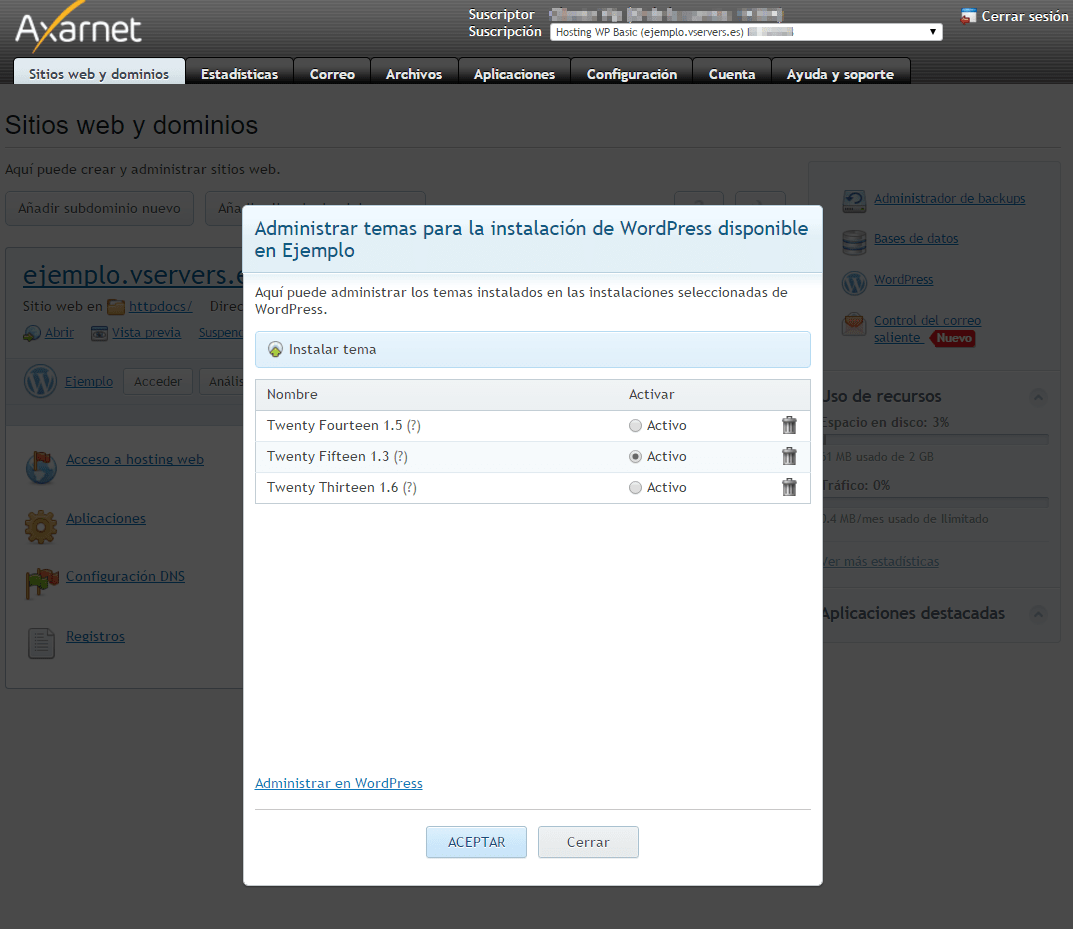Viewport: 1073px width, 929px height.
Task: Click the Instalar tema arrow icon
Action: coord(275,350)
